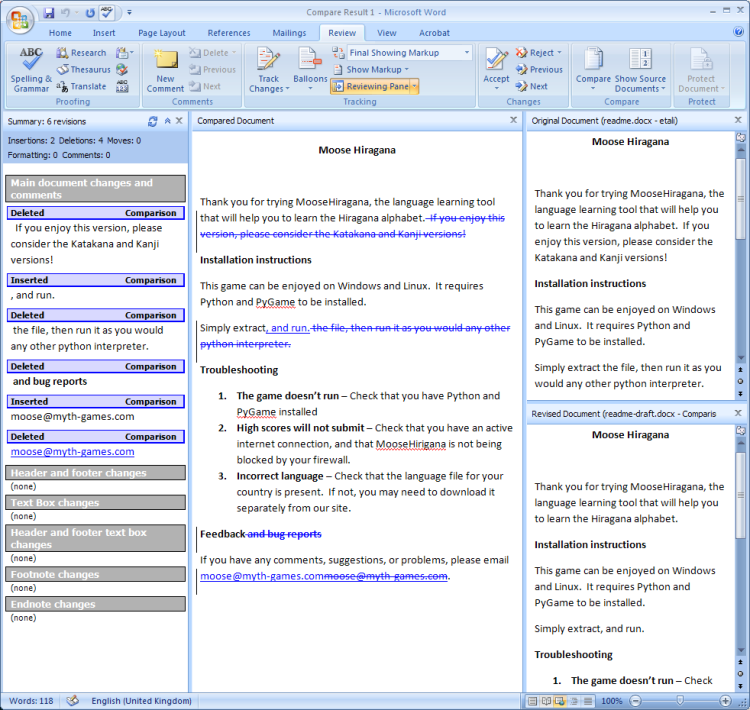Click the Compare documents button

tap(593, 69)
